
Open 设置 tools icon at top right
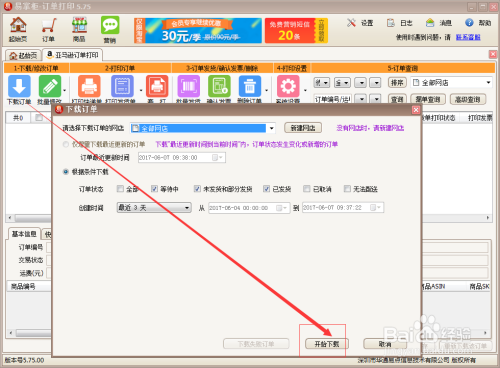360,23
